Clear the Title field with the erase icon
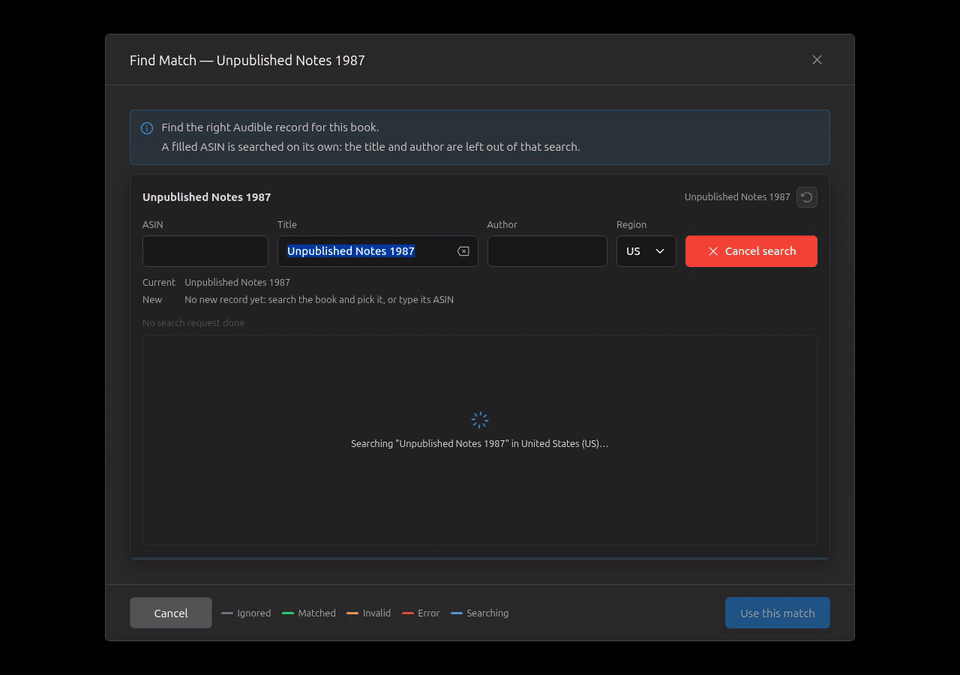The image size is (960, 675). pyautogui.click(x=463, y=251)
